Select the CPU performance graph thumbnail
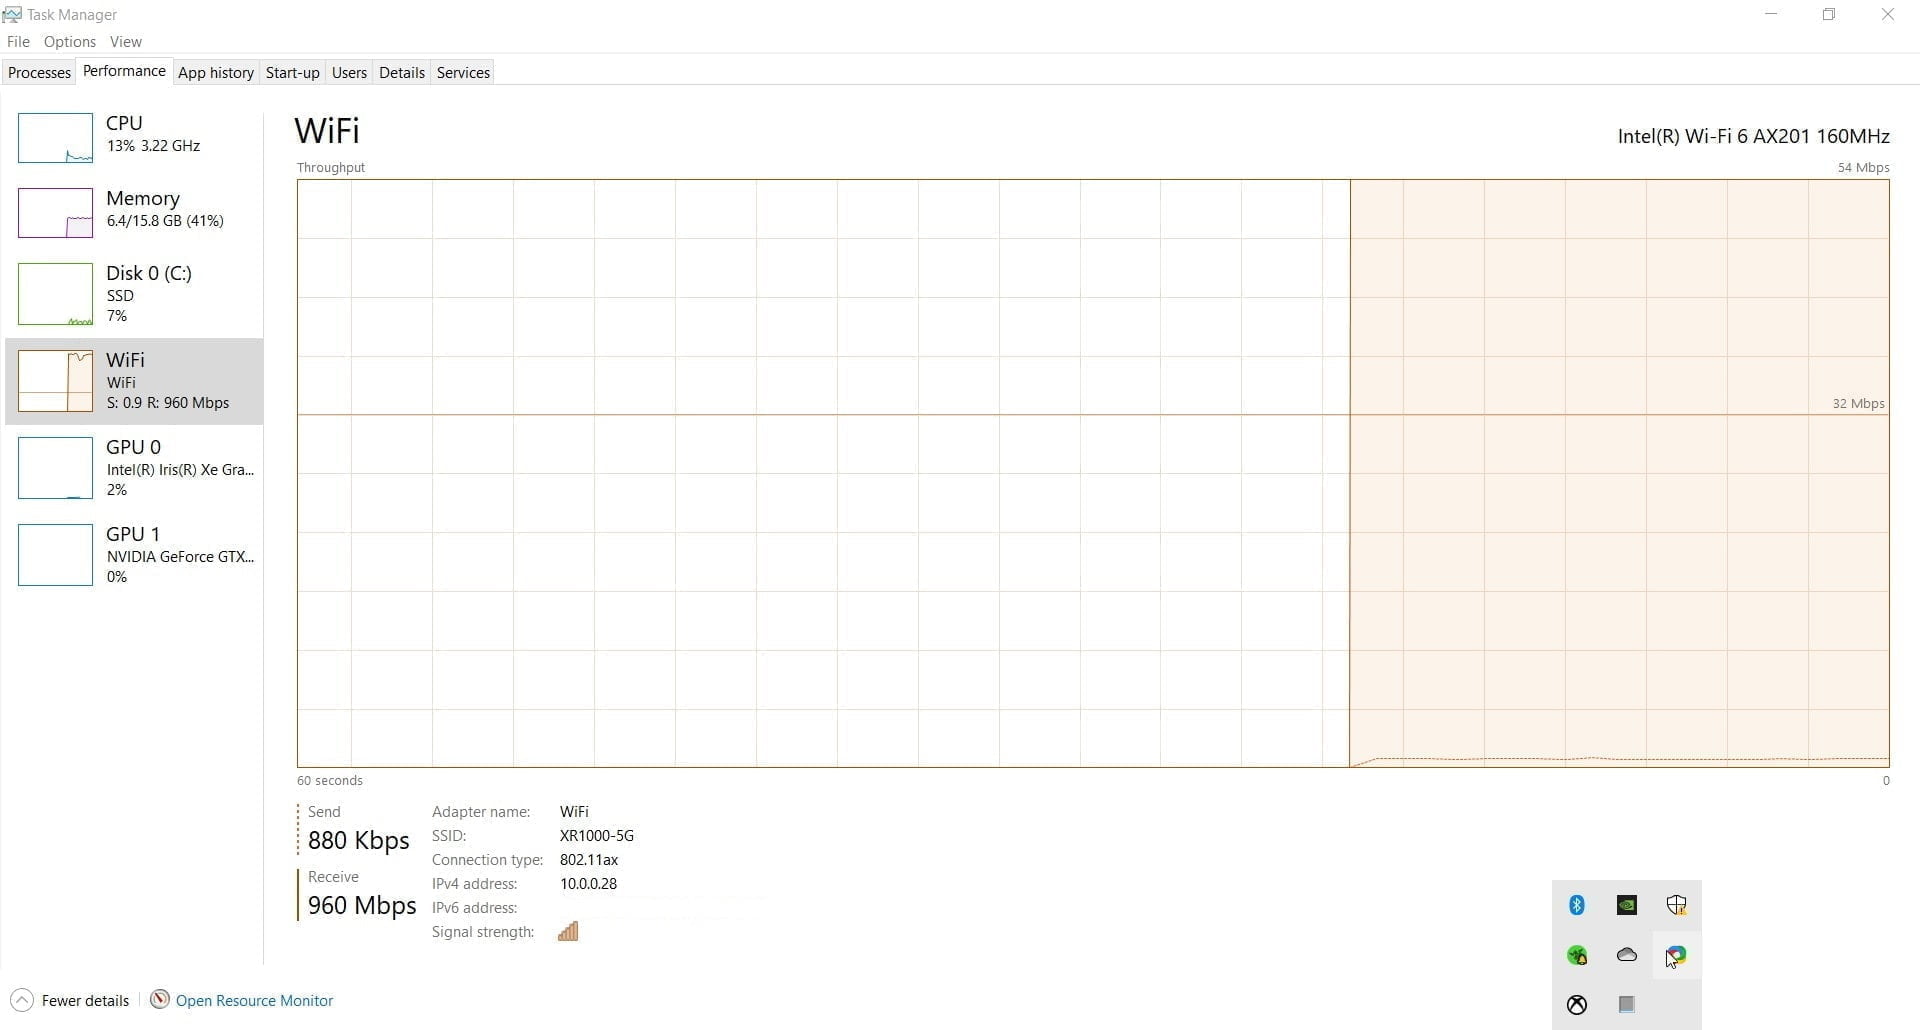Viewport: 1920px width, 1030px height. tap(55, 138)
